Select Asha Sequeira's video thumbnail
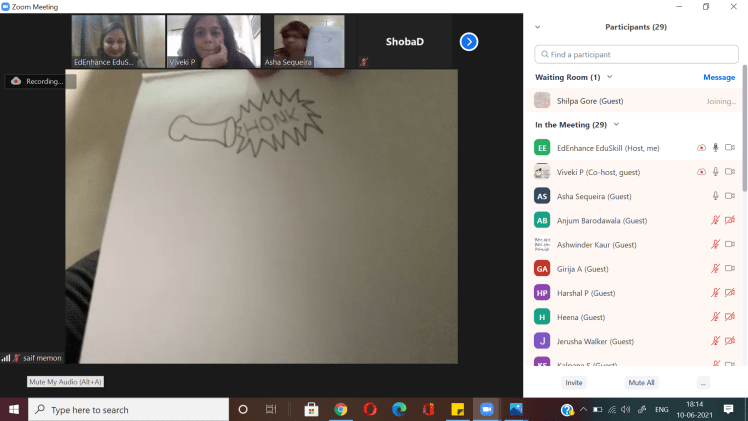This screenshot has height=421, width=748. (x=309, y=42)
